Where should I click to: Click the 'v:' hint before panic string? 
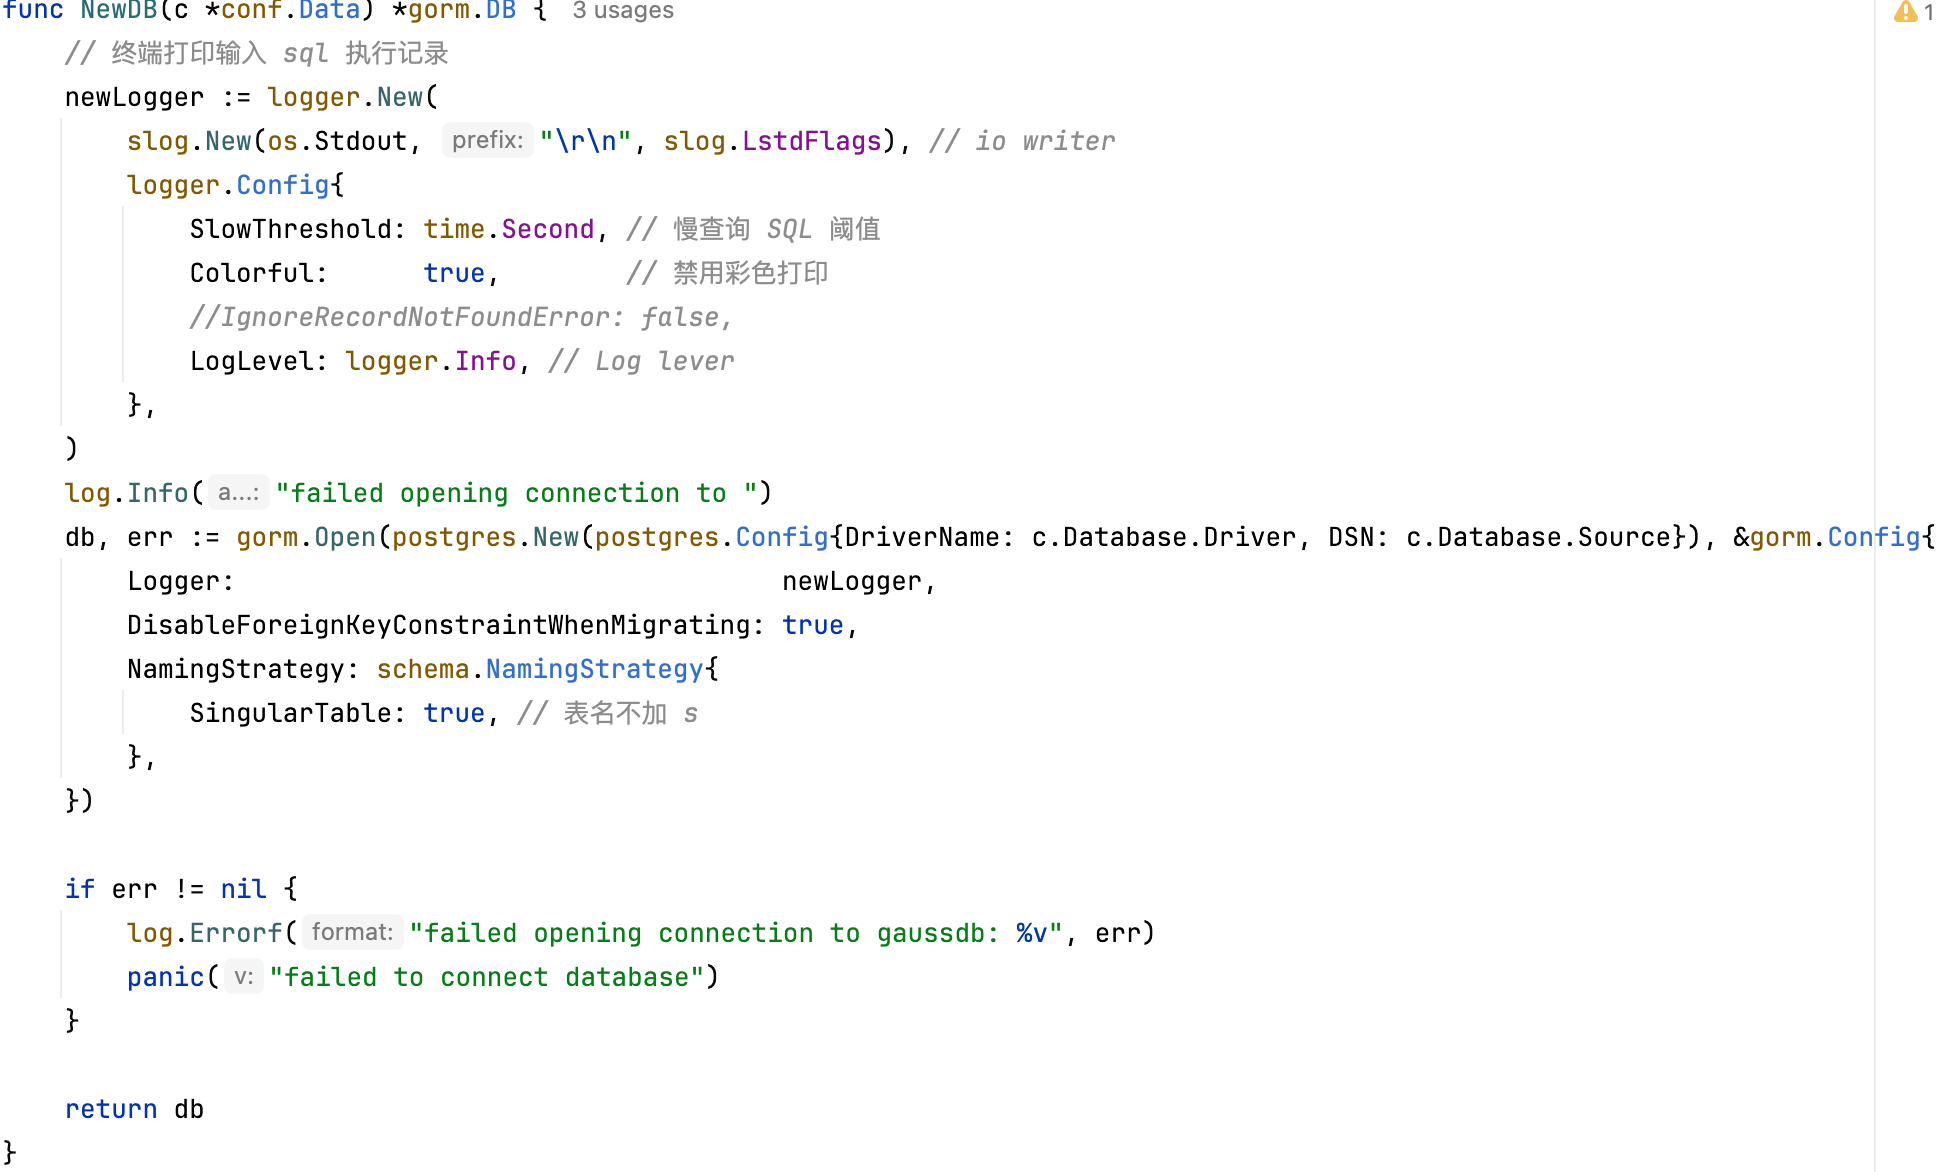pyautogui.click(x=243, y=976)
